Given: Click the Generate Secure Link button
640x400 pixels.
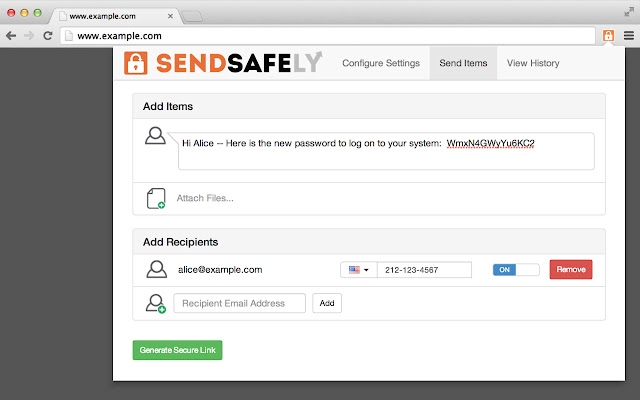Looking at the screenshot, I should point(177,350).
